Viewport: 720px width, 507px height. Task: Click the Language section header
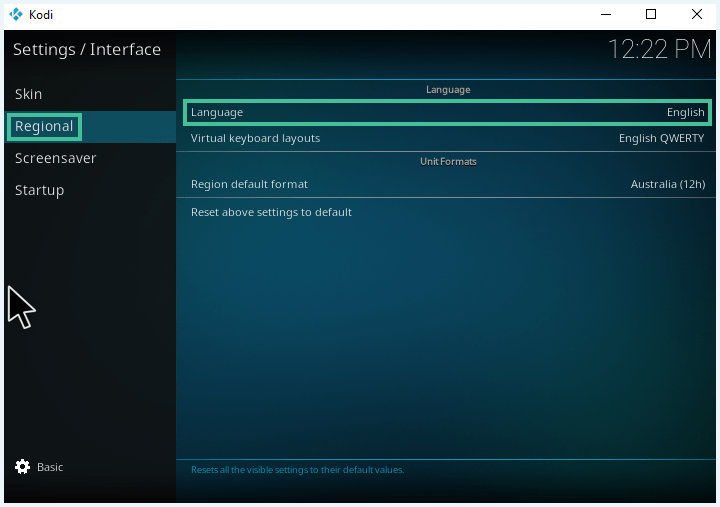tap(448, 90)
